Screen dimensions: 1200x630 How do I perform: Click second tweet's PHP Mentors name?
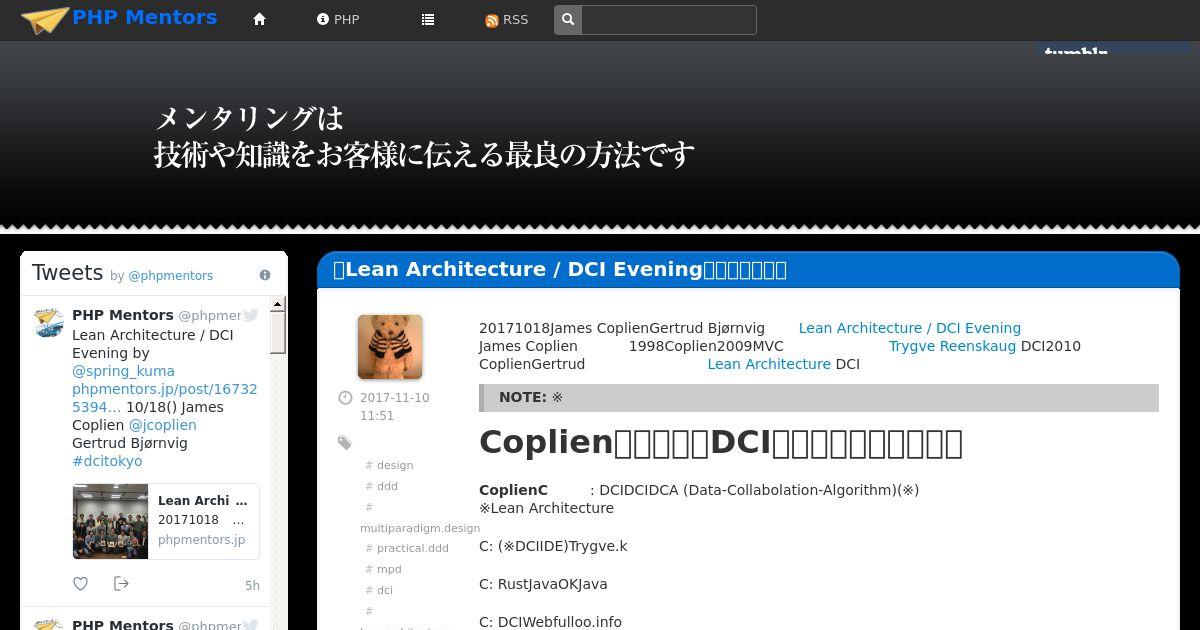coord(123,625)
